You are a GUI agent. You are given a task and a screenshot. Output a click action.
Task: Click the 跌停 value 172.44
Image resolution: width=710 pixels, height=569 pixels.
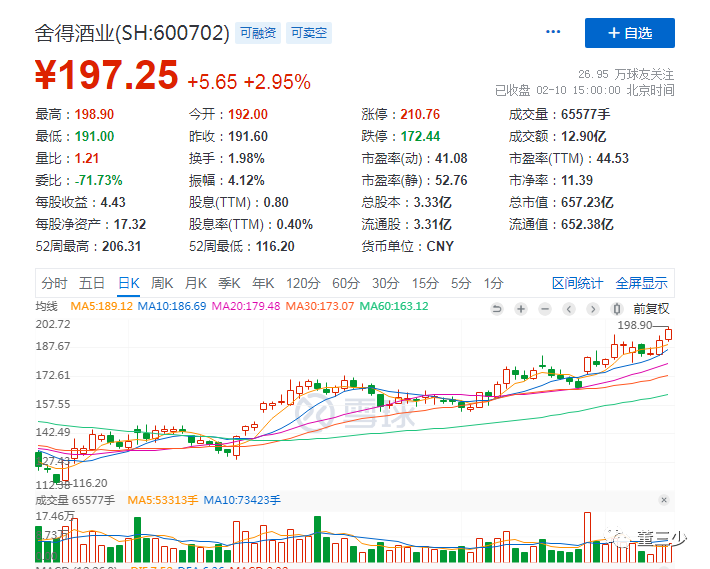[x=420, y=136]
